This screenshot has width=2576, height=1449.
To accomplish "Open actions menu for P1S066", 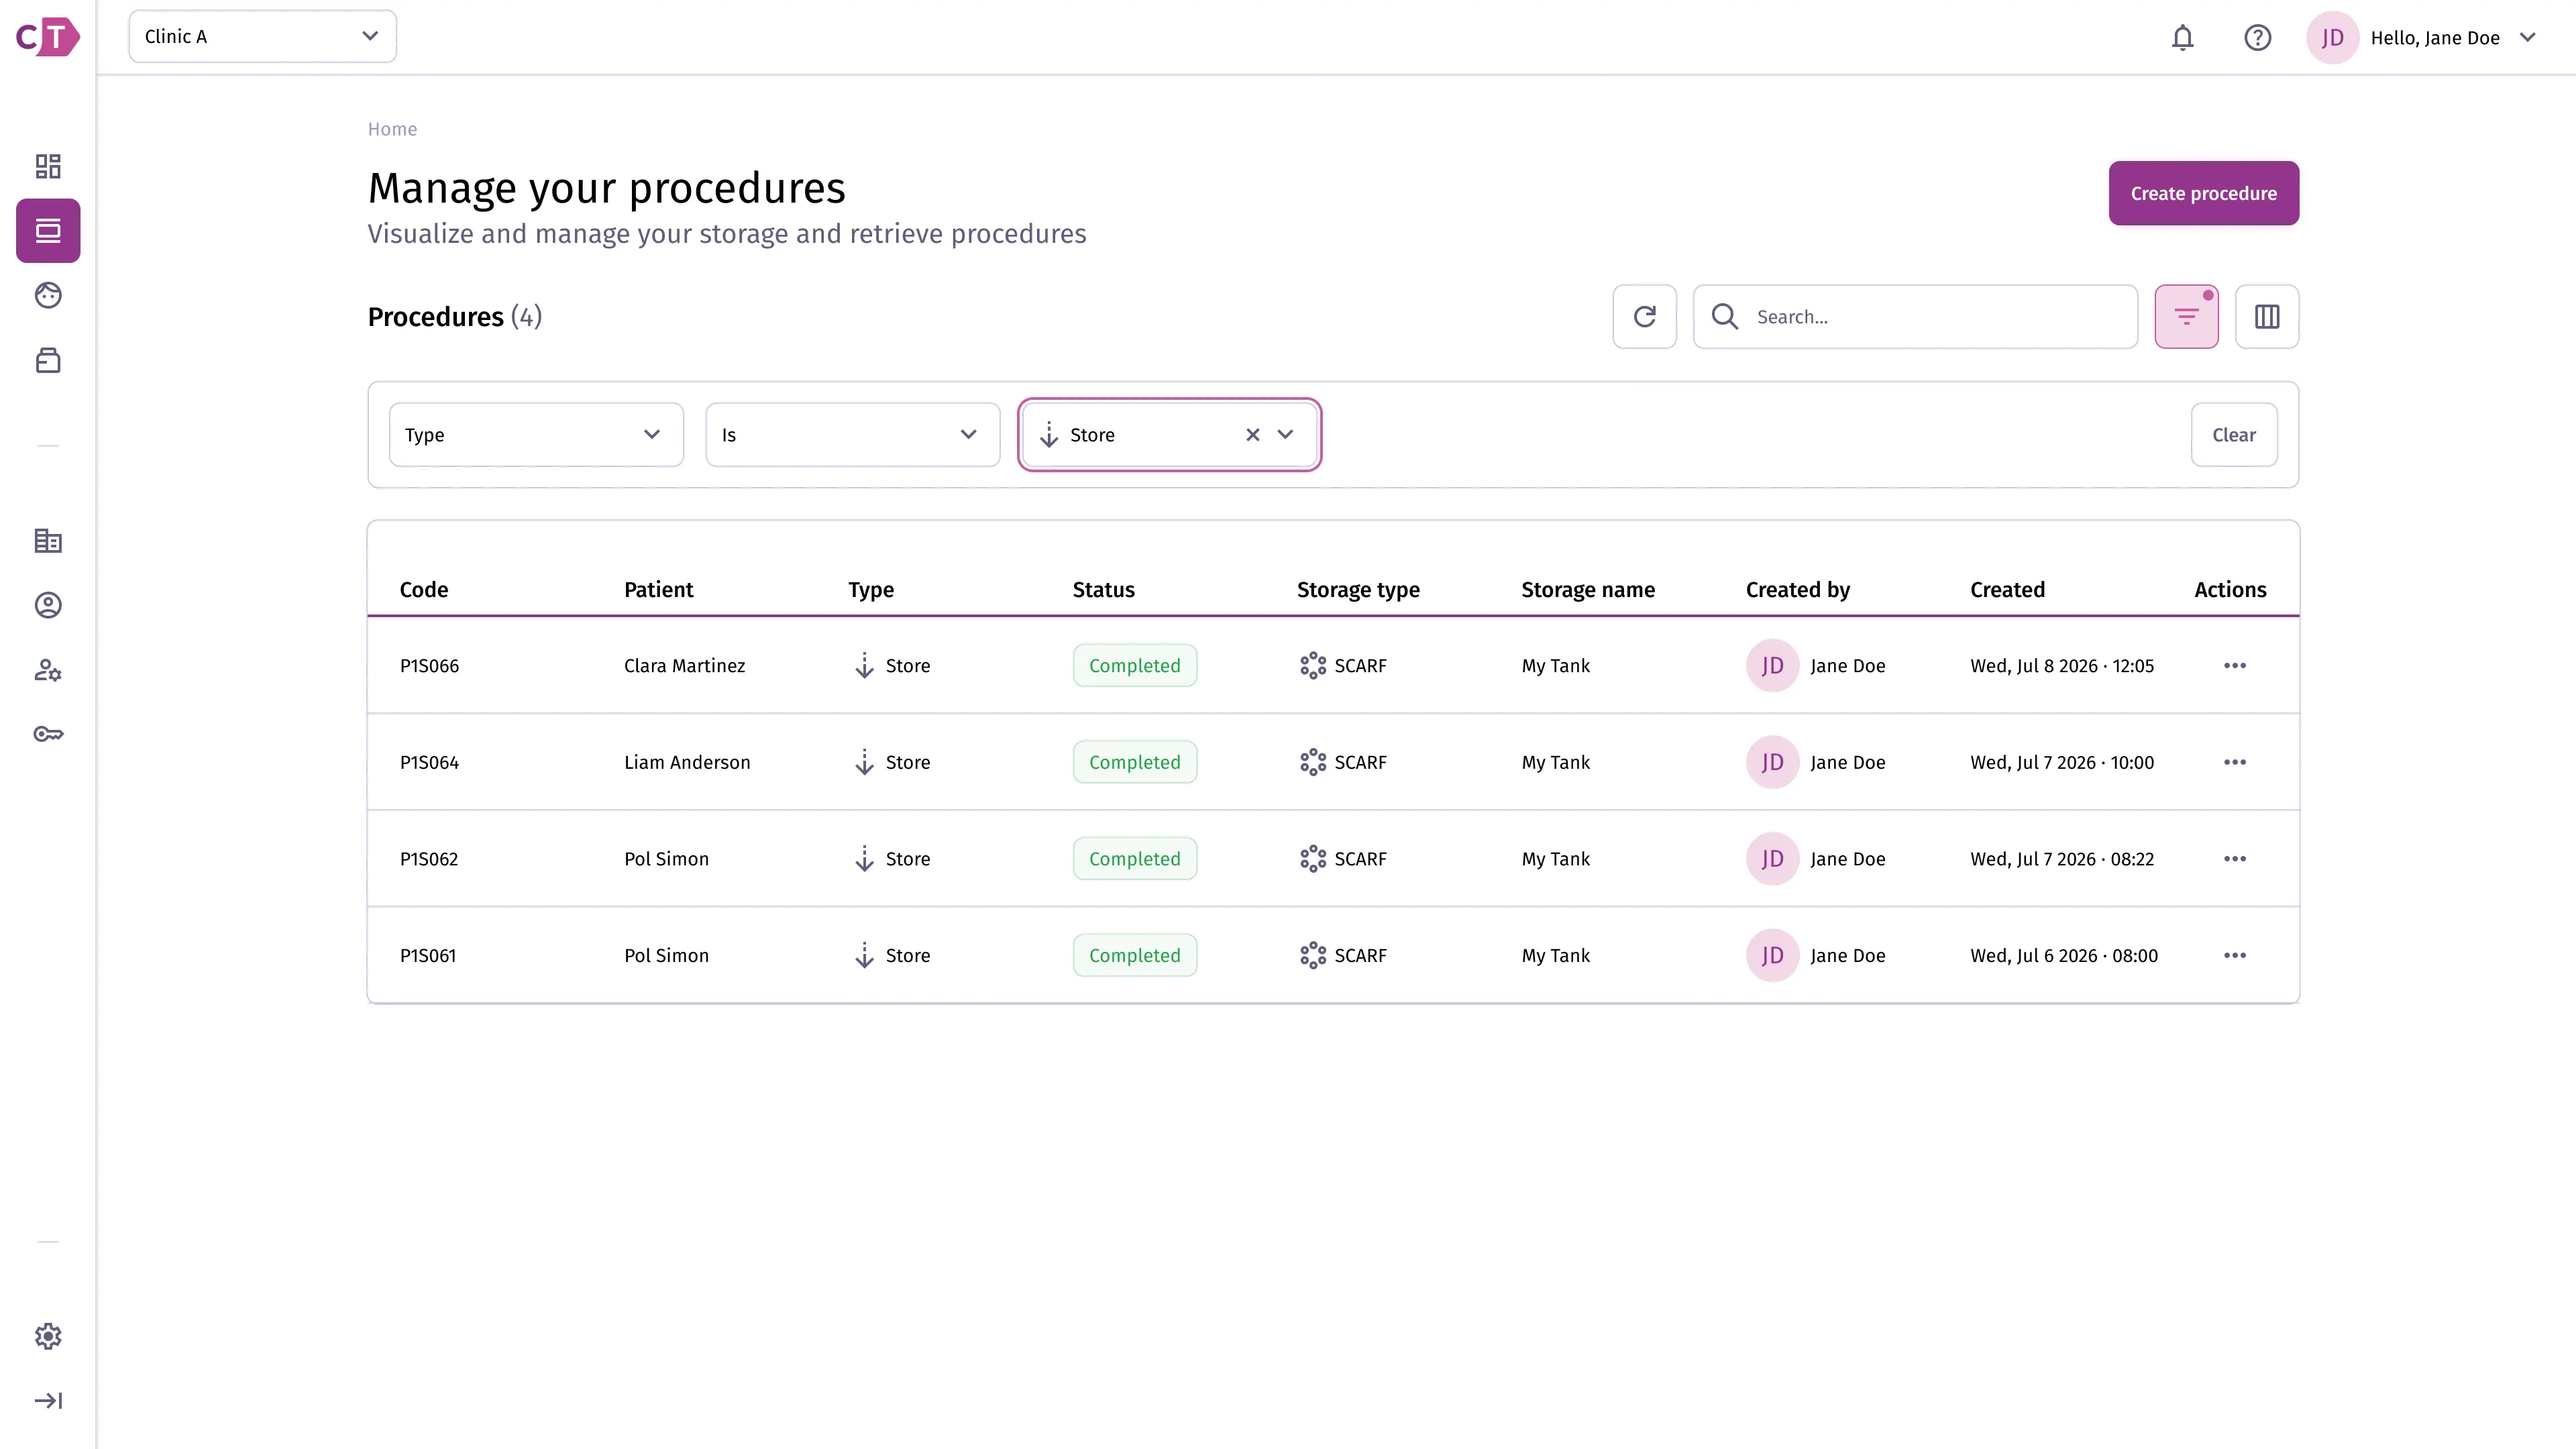I will pos(2235,666).
